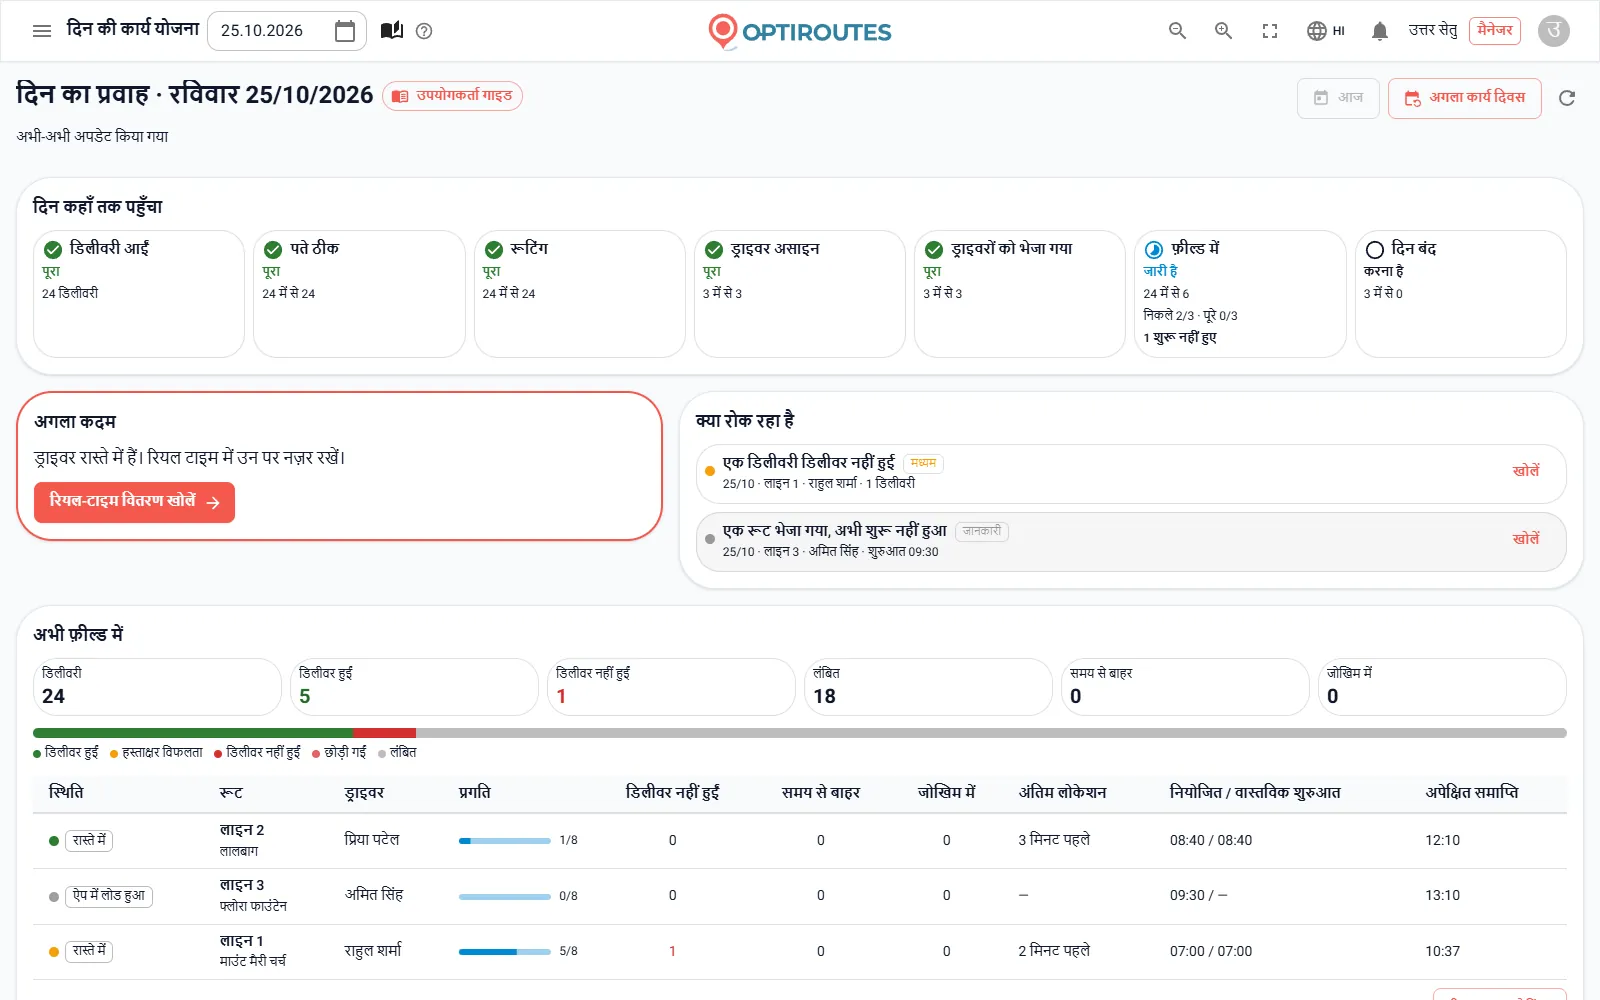Image resolution: width=1600 pixels, height=1000 pixels.
Task: Open the उपयोगकर्ता गाइड link
Action: click(x=452, y=96)
